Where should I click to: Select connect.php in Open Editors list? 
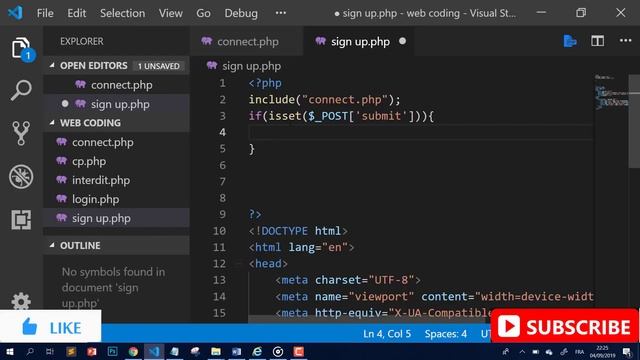pos(116,85)
